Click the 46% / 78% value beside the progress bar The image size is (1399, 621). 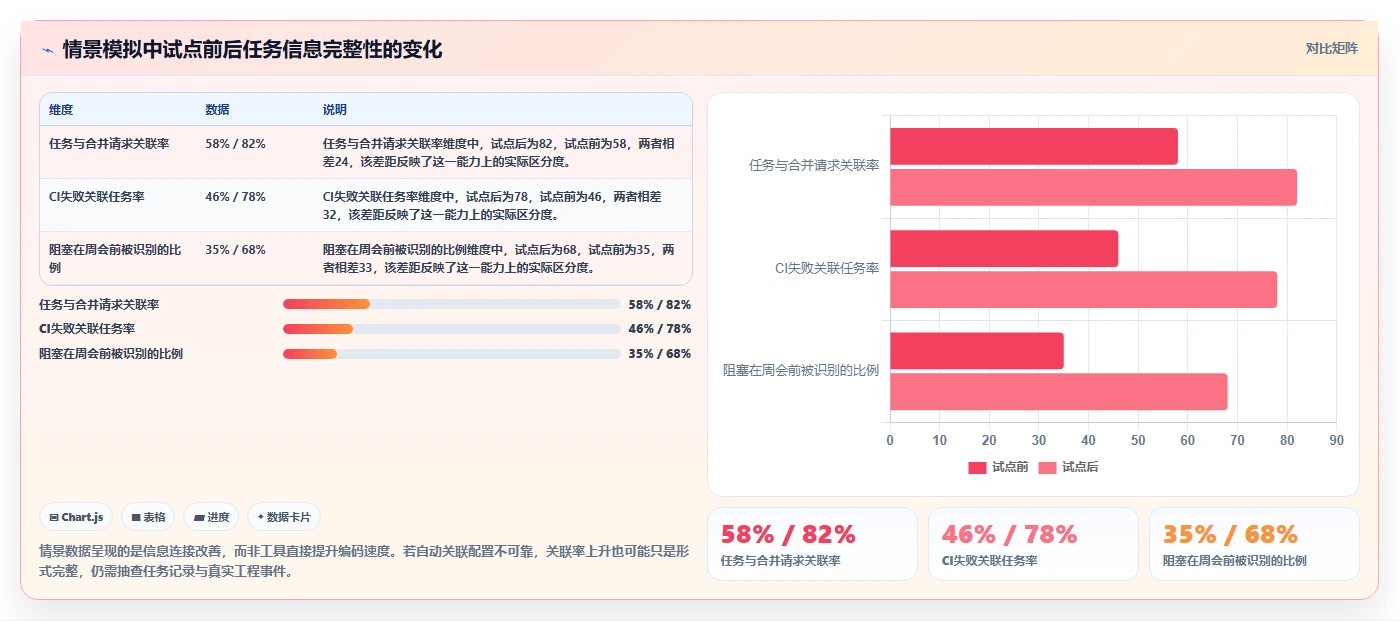point(660,329)
